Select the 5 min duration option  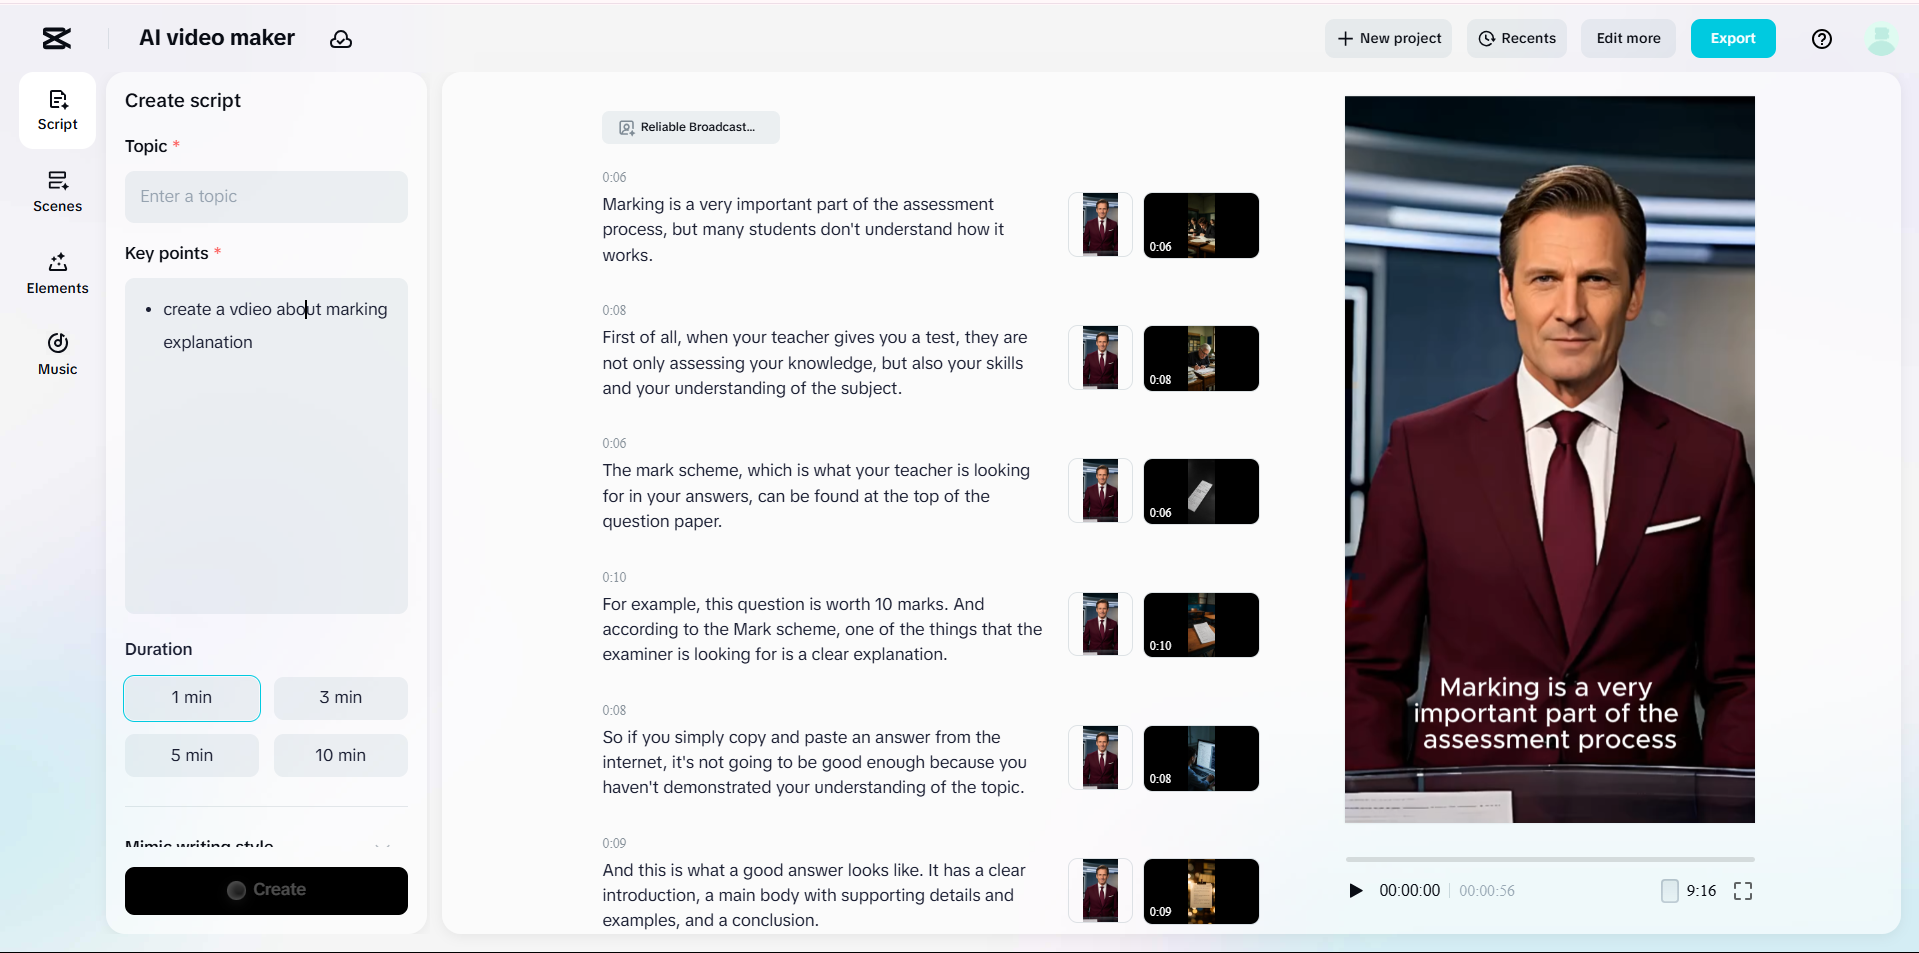[191, 755]
